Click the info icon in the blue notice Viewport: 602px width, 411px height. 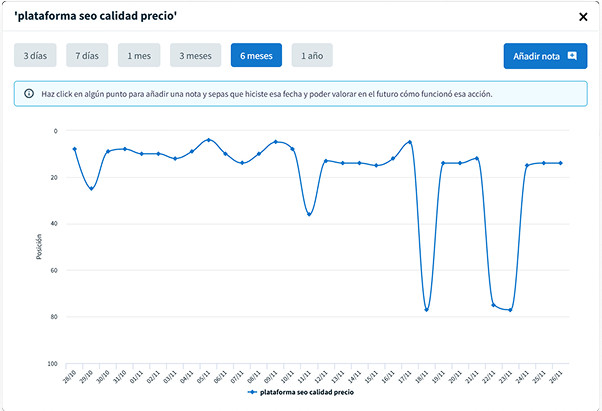[x=28, y=94]
